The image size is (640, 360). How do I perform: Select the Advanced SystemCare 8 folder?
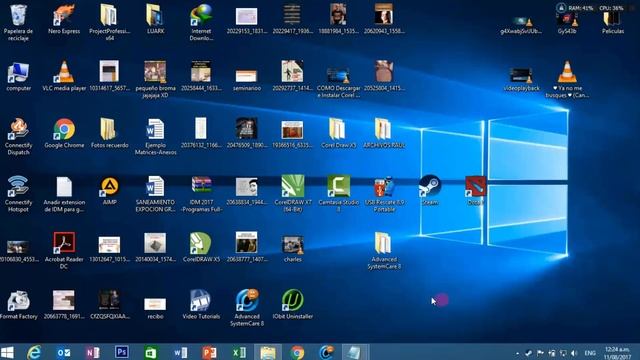pos(384,244)
